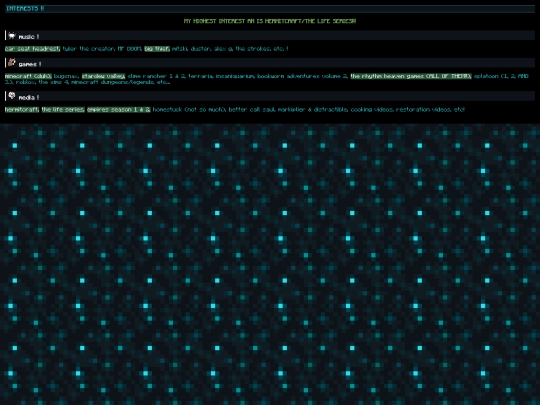Click the highlighted "minecraft (duh)" text
The height and width of the screenshot is (405, 540).
(28, 76)
